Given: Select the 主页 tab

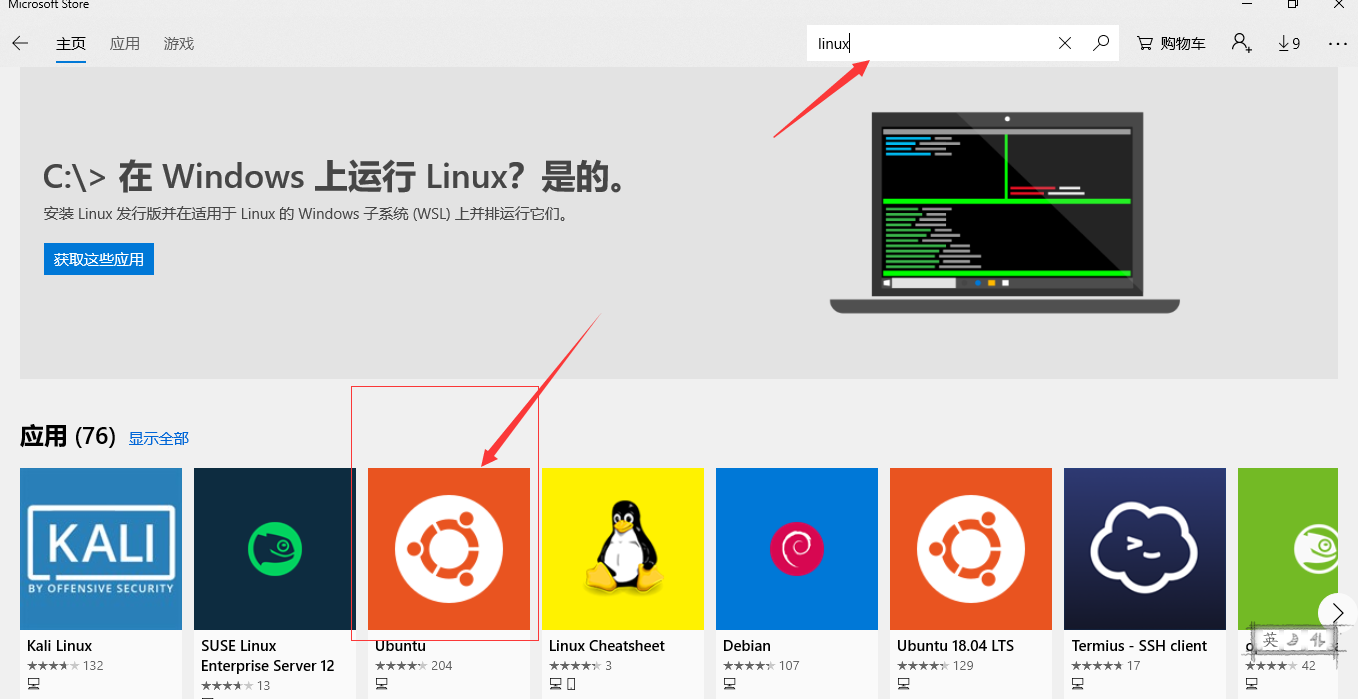Looking at the screenshot, I should pyautogui.click(x=70, y=43).
